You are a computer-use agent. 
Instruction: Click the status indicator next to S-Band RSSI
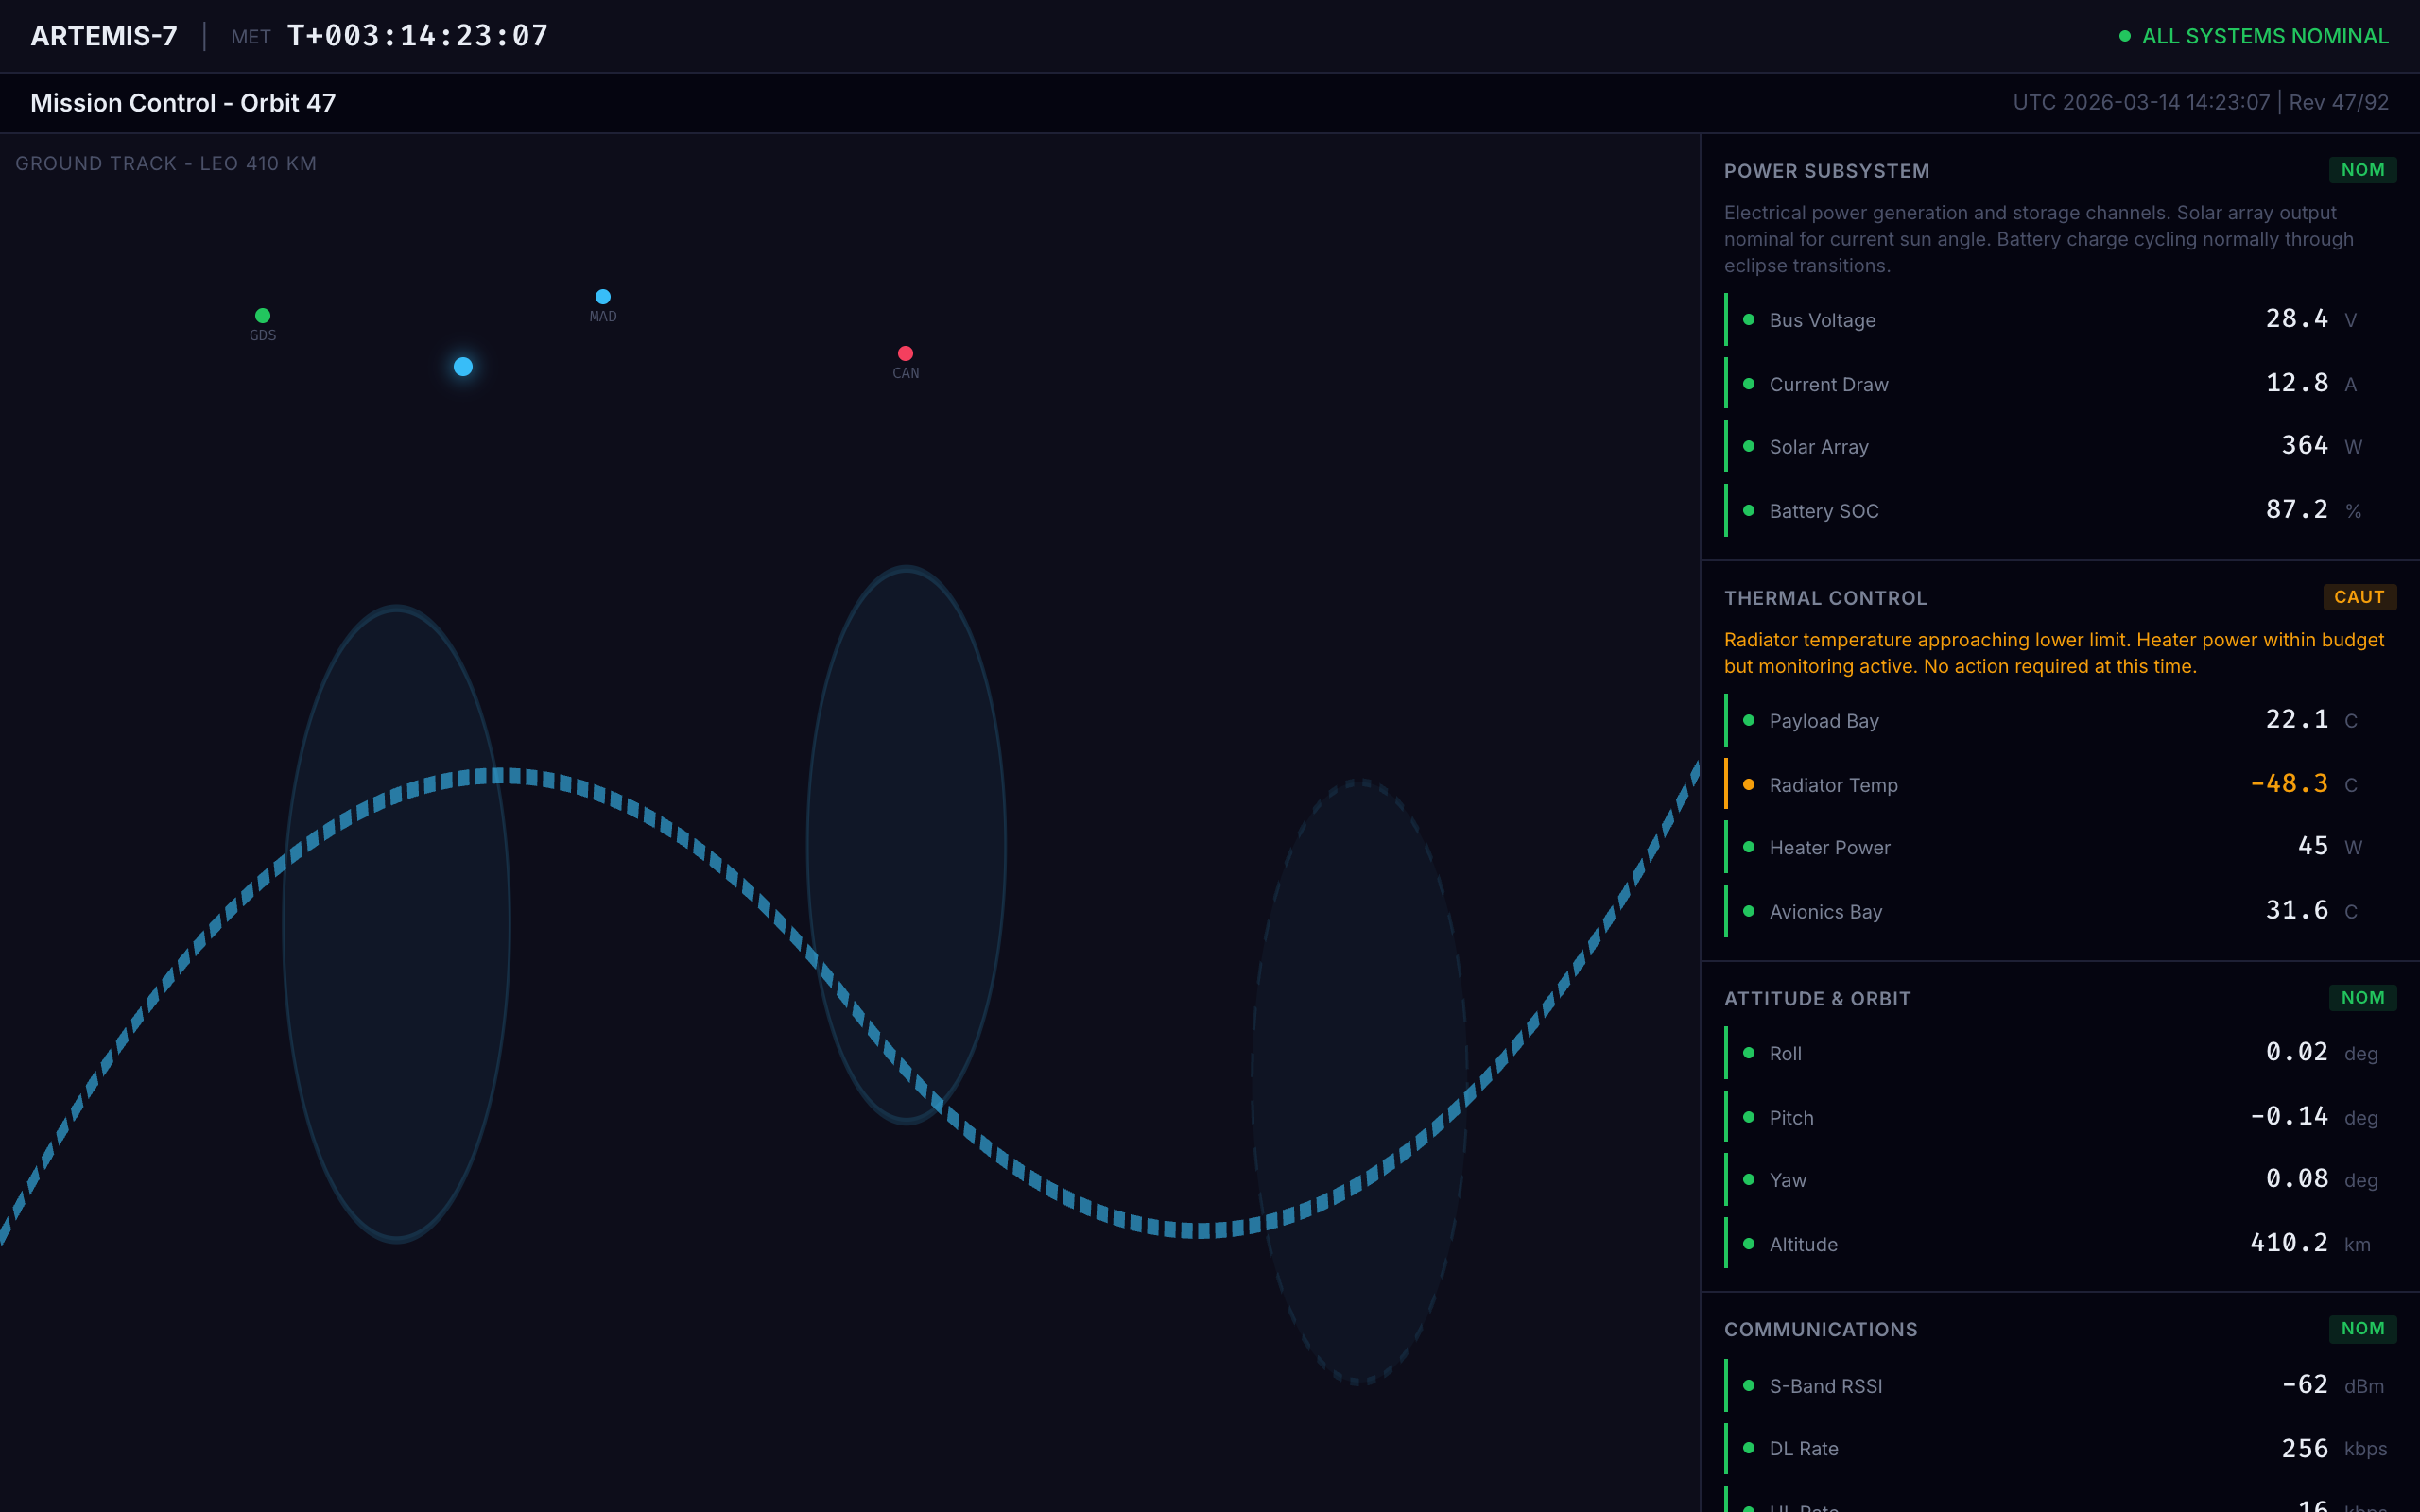tap(1749, 1386)
